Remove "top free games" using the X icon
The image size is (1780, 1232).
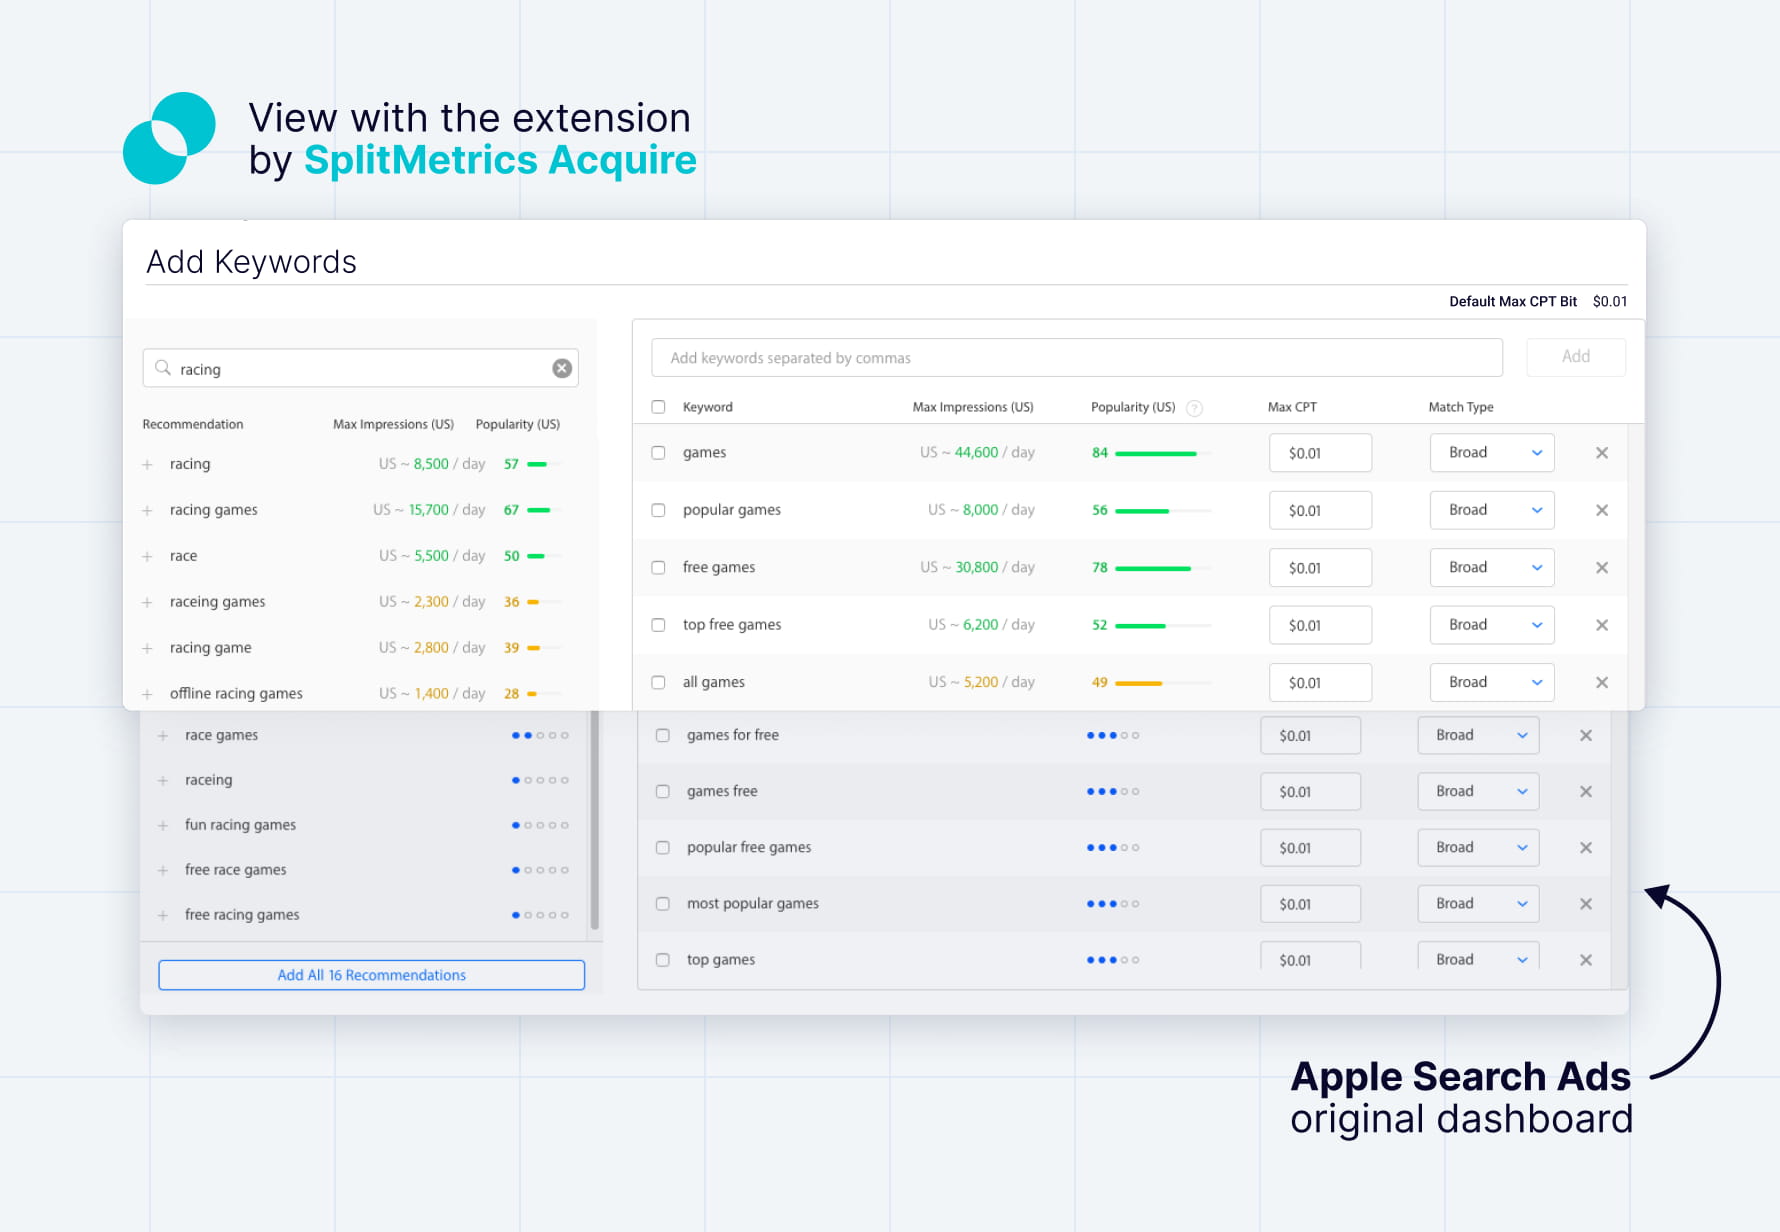(x=1601, y=624)
